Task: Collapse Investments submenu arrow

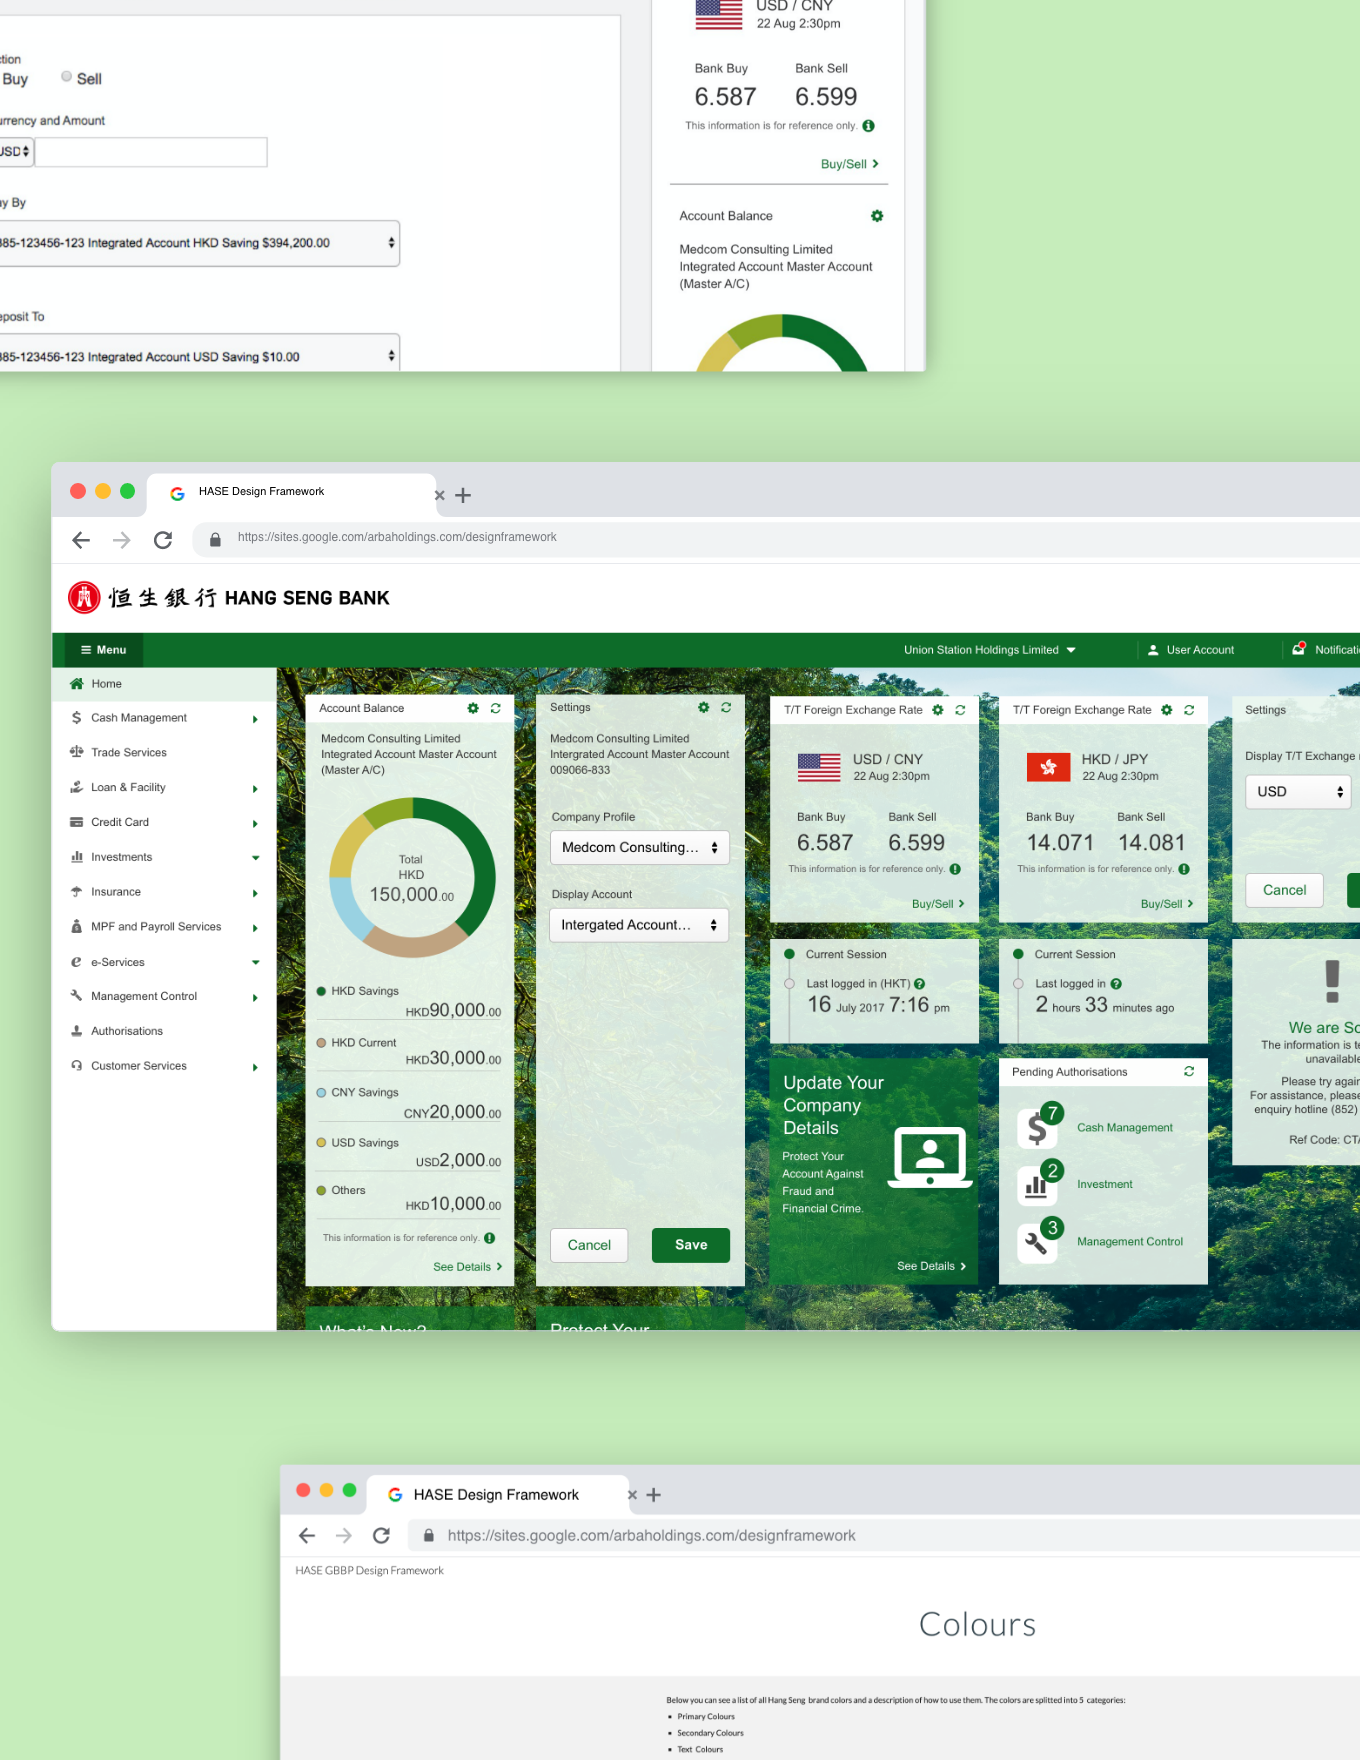Action: pos(255,858)
